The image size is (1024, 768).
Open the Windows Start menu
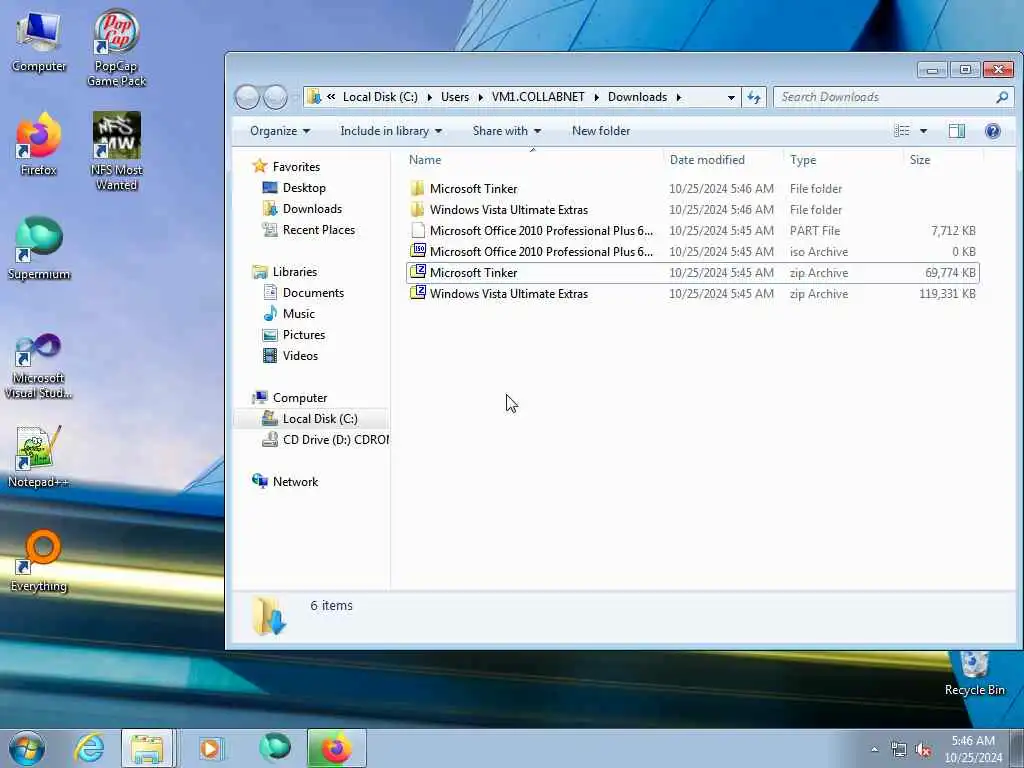[x=27, y=748]
